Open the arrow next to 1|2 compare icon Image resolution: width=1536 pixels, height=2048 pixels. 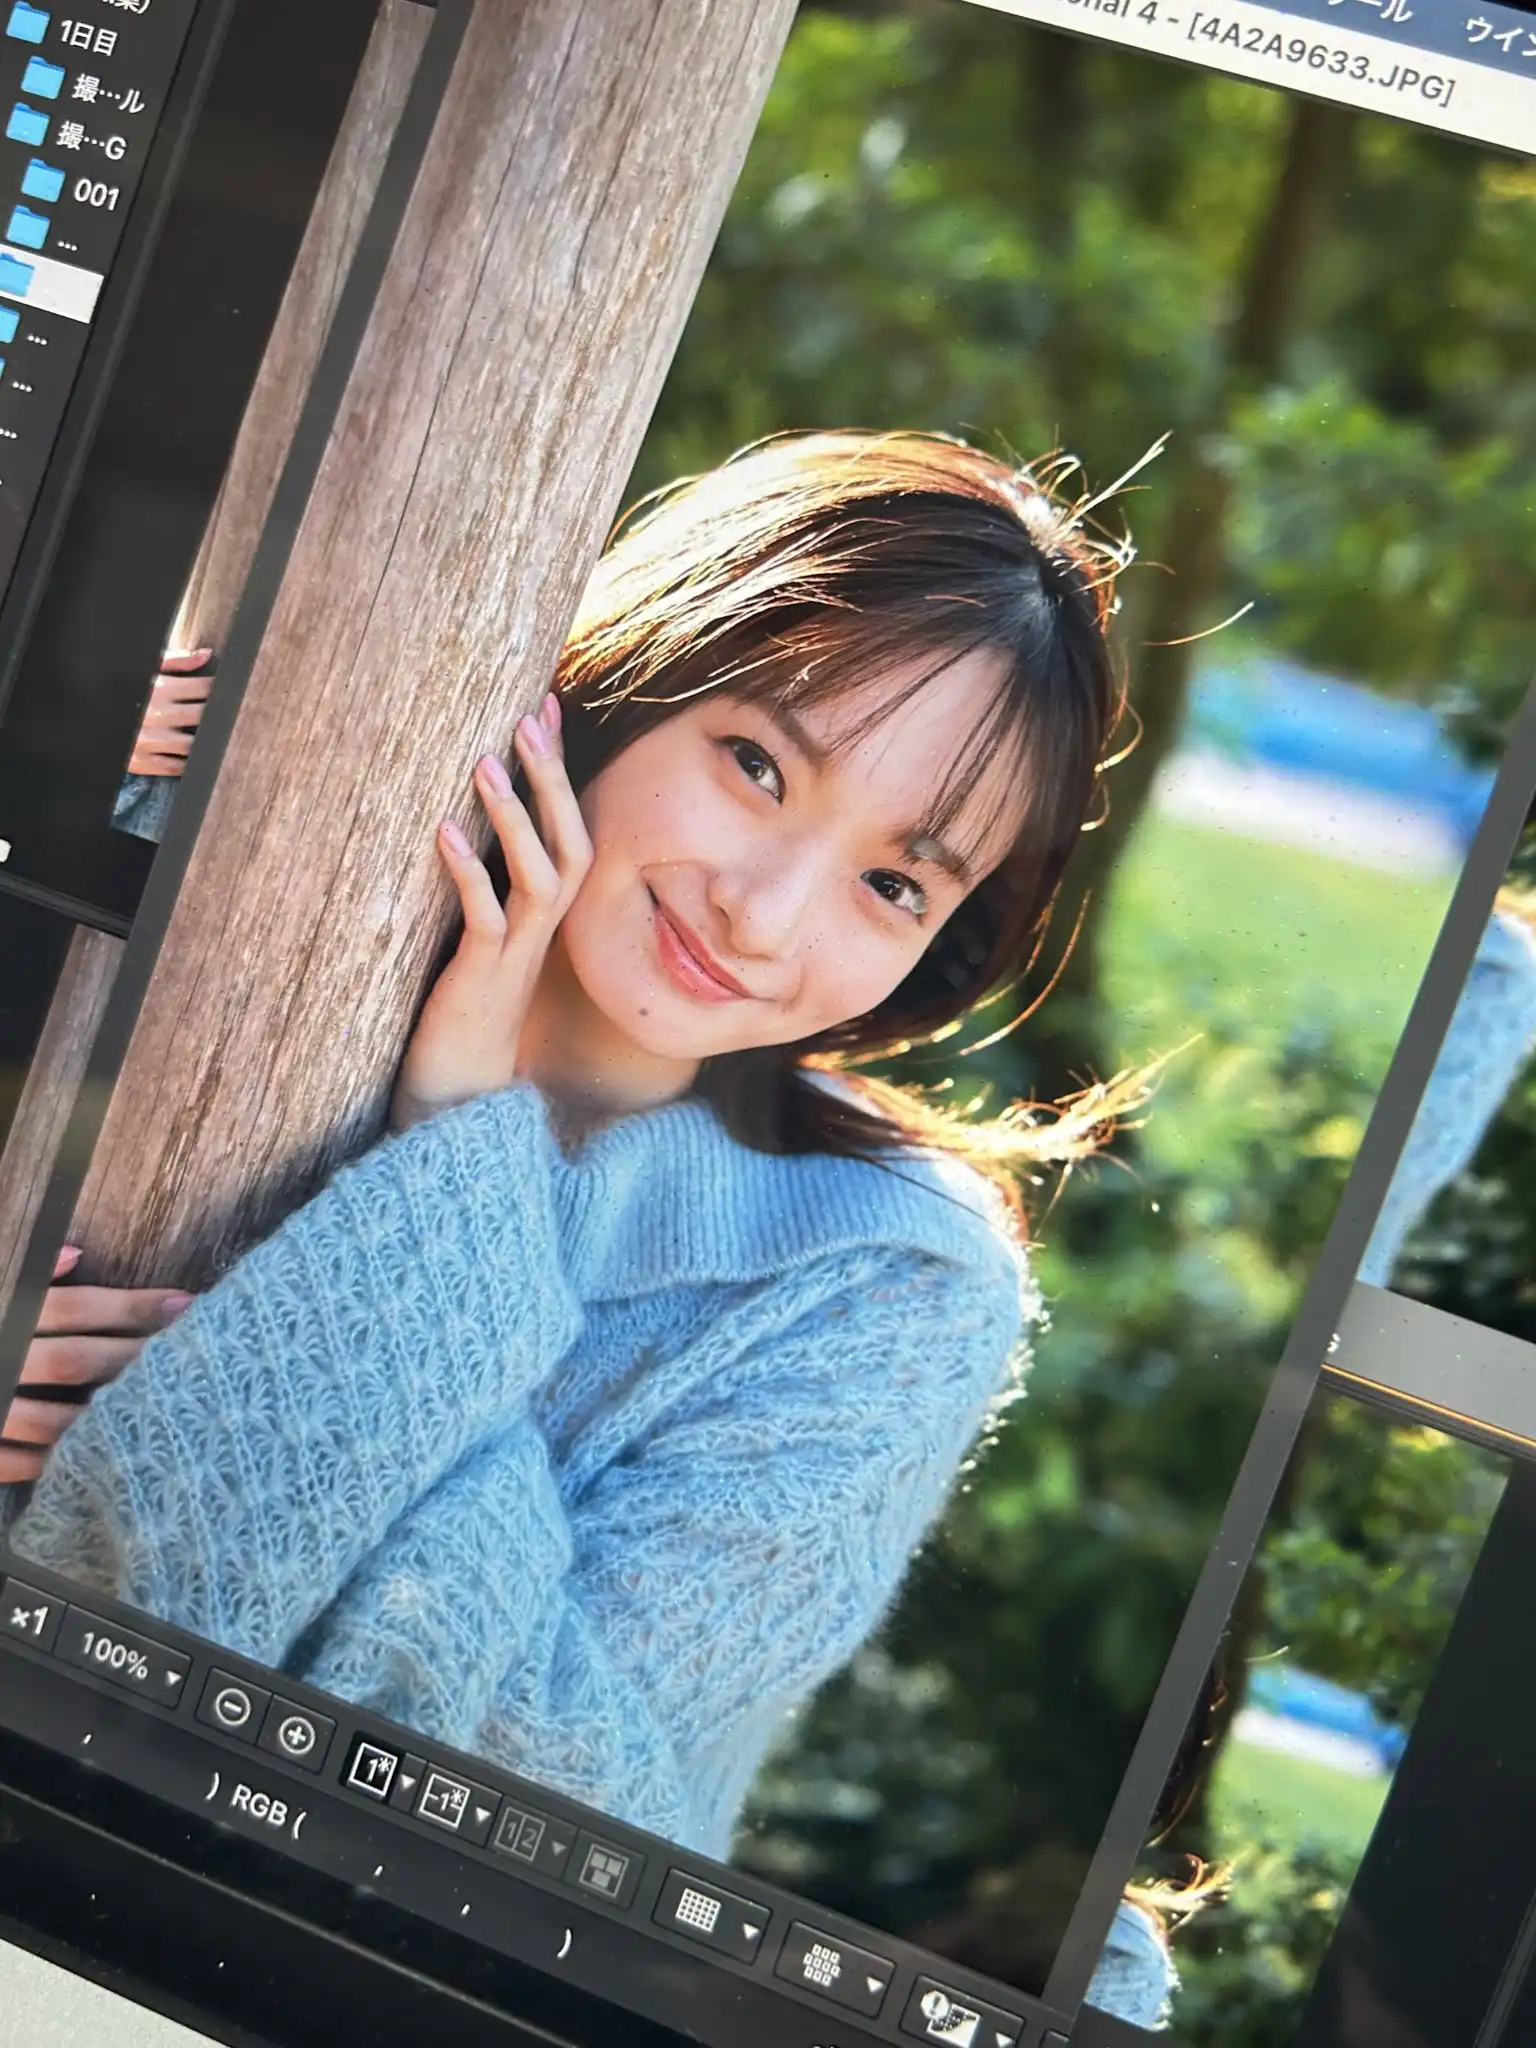point(558,1848)
